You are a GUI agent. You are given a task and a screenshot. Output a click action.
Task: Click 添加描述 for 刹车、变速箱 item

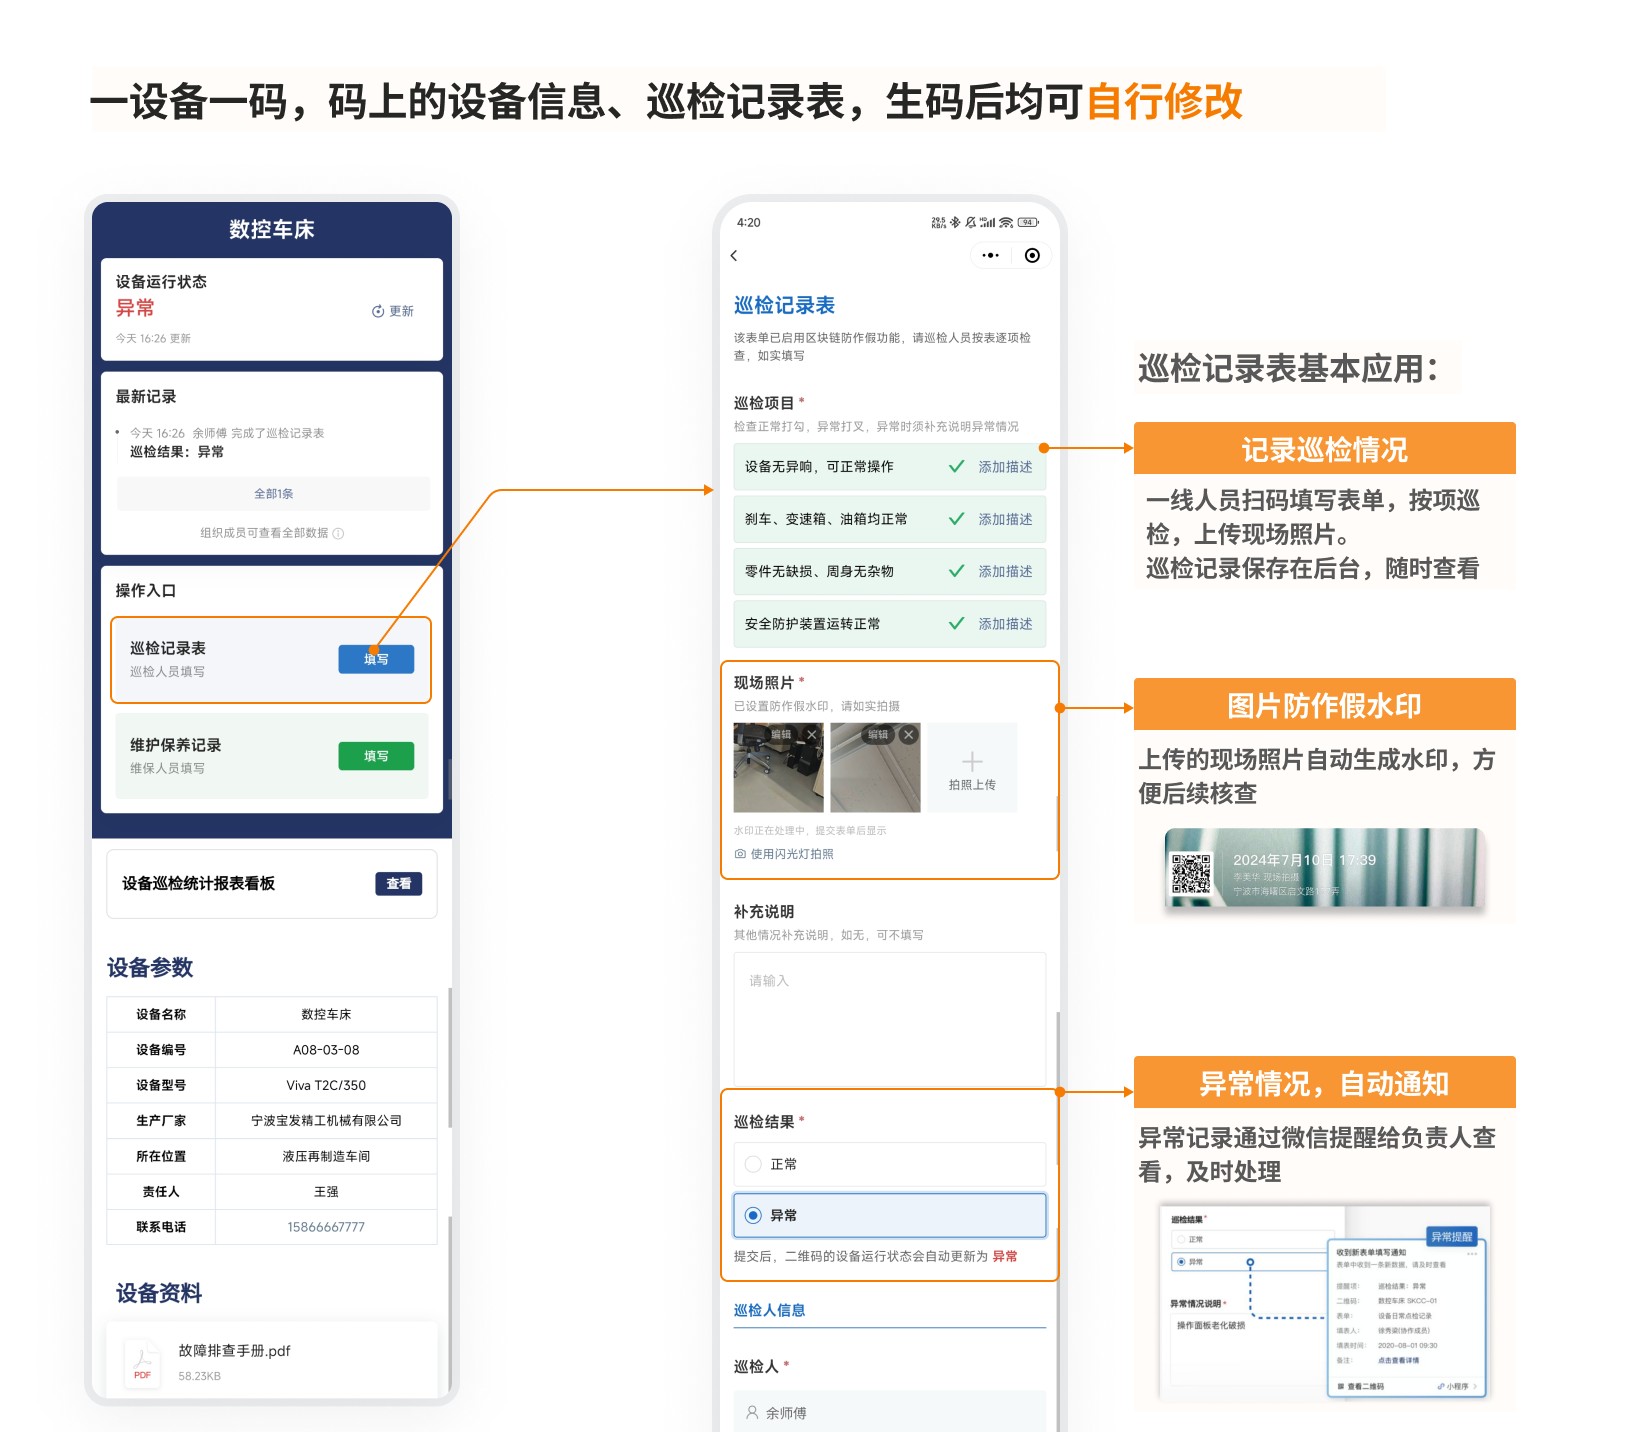1005,519
